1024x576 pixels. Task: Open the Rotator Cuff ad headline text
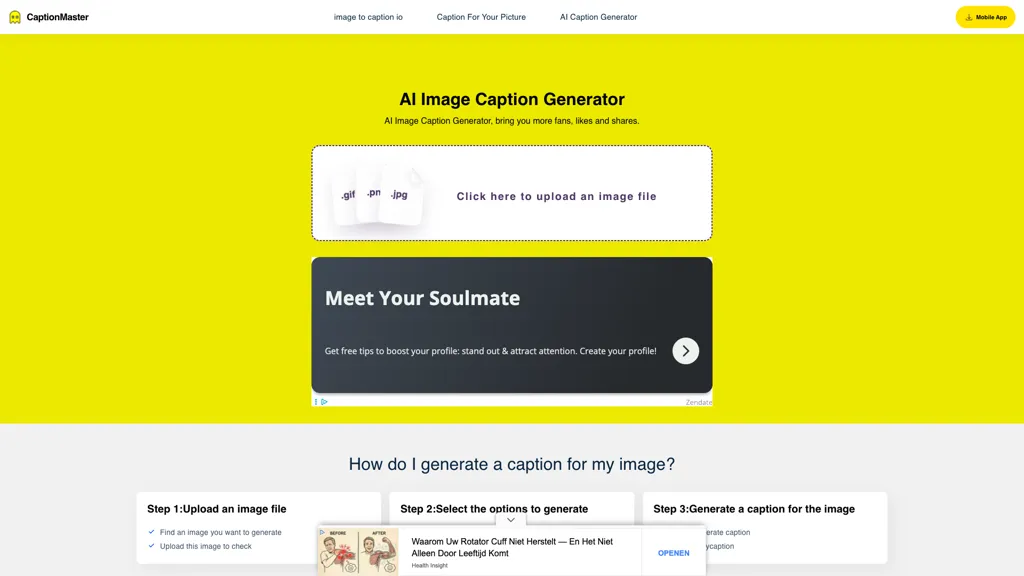(x=512, y=547)
